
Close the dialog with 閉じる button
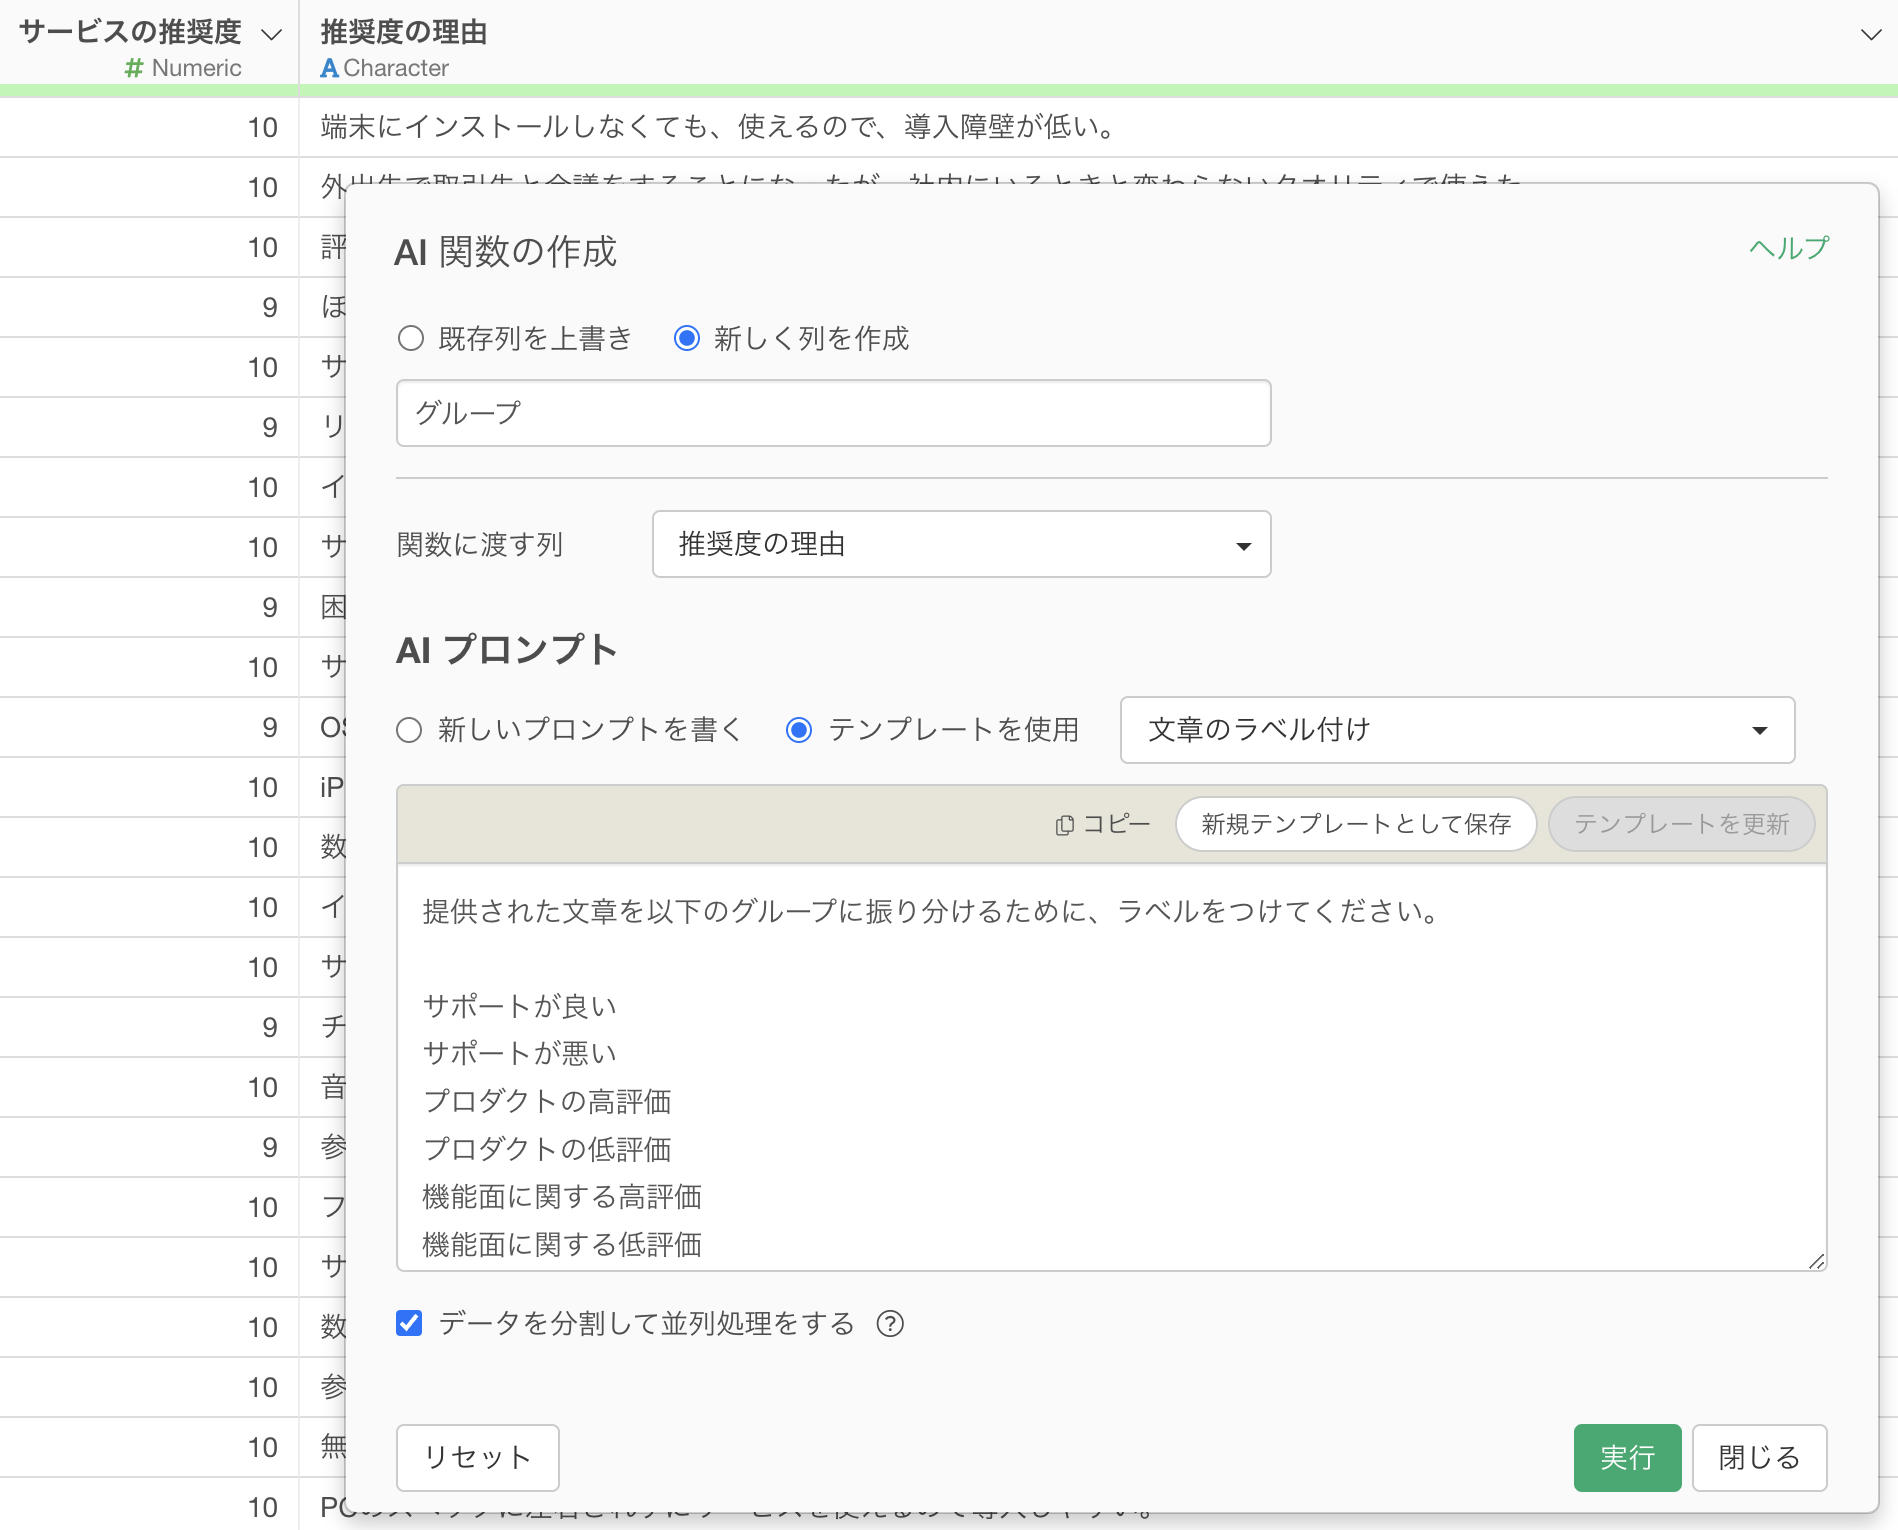point(1759,1458)
